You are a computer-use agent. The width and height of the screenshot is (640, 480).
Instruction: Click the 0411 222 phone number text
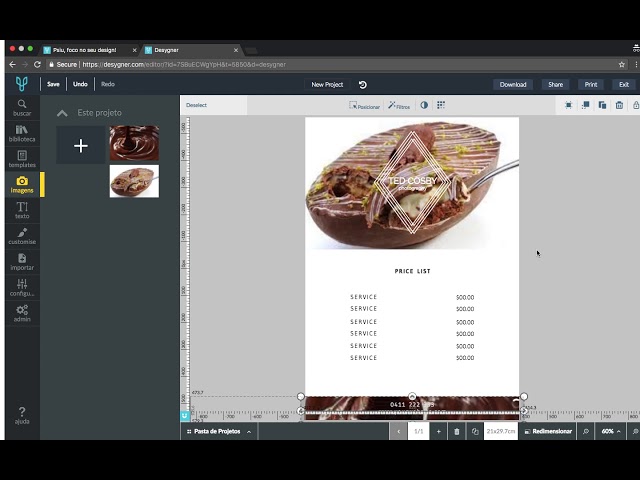412,404
